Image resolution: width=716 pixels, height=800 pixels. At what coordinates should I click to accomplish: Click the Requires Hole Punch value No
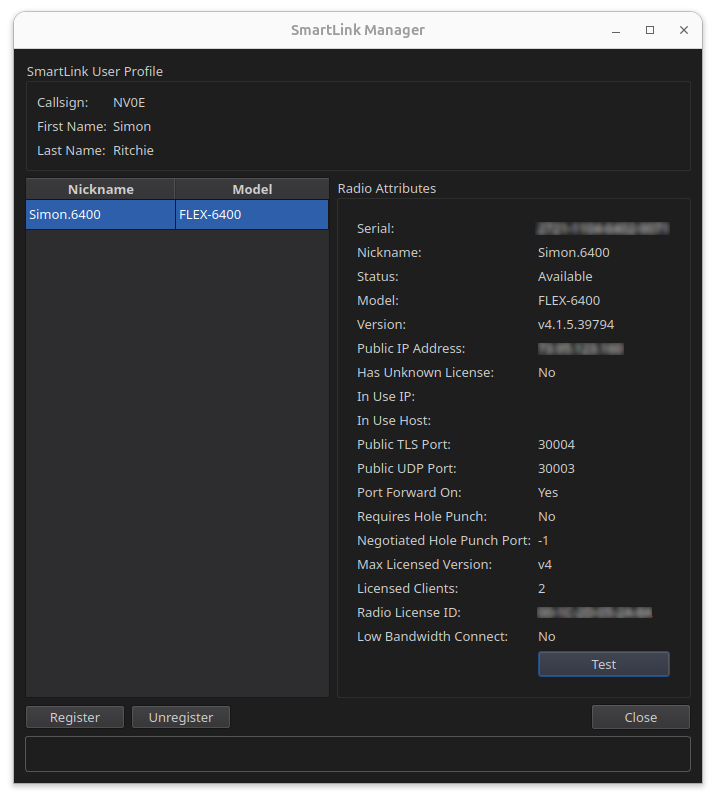pos(547,516)
